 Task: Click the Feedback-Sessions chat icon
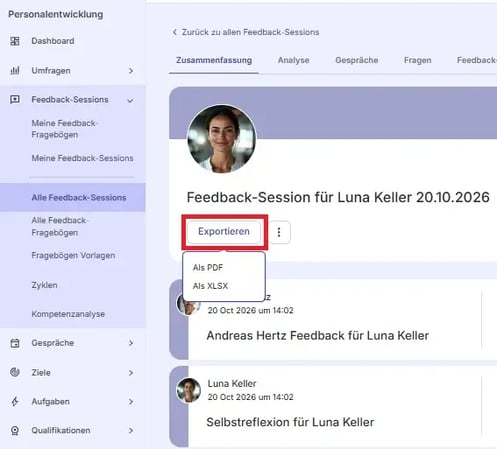pos(15,99)
